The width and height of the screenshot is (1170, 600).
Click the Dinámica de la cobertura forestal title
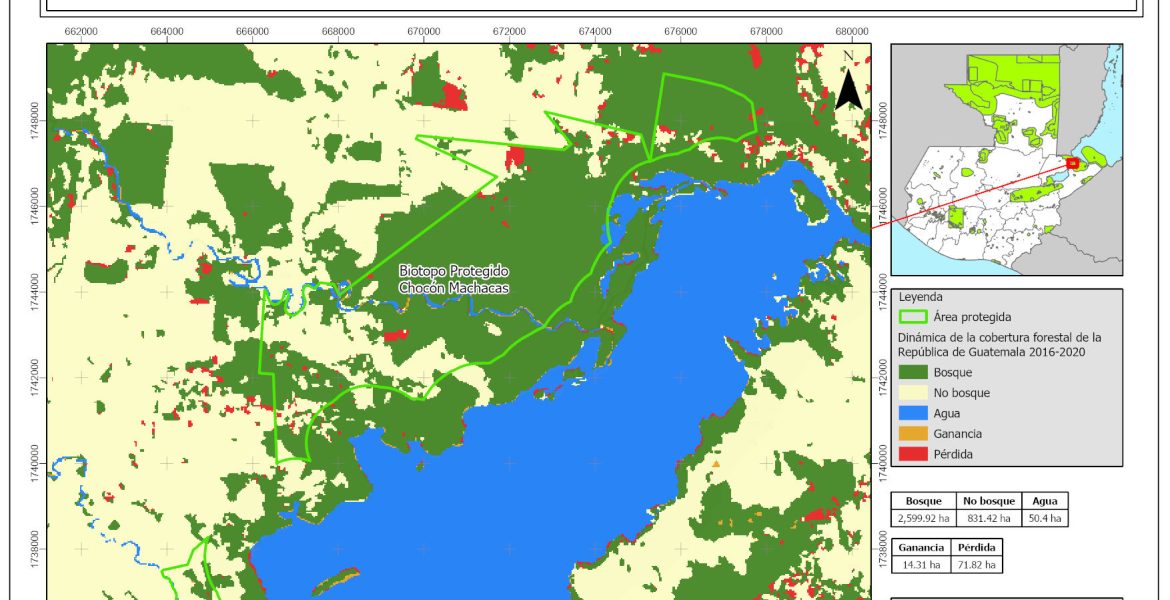click(999, 344)
